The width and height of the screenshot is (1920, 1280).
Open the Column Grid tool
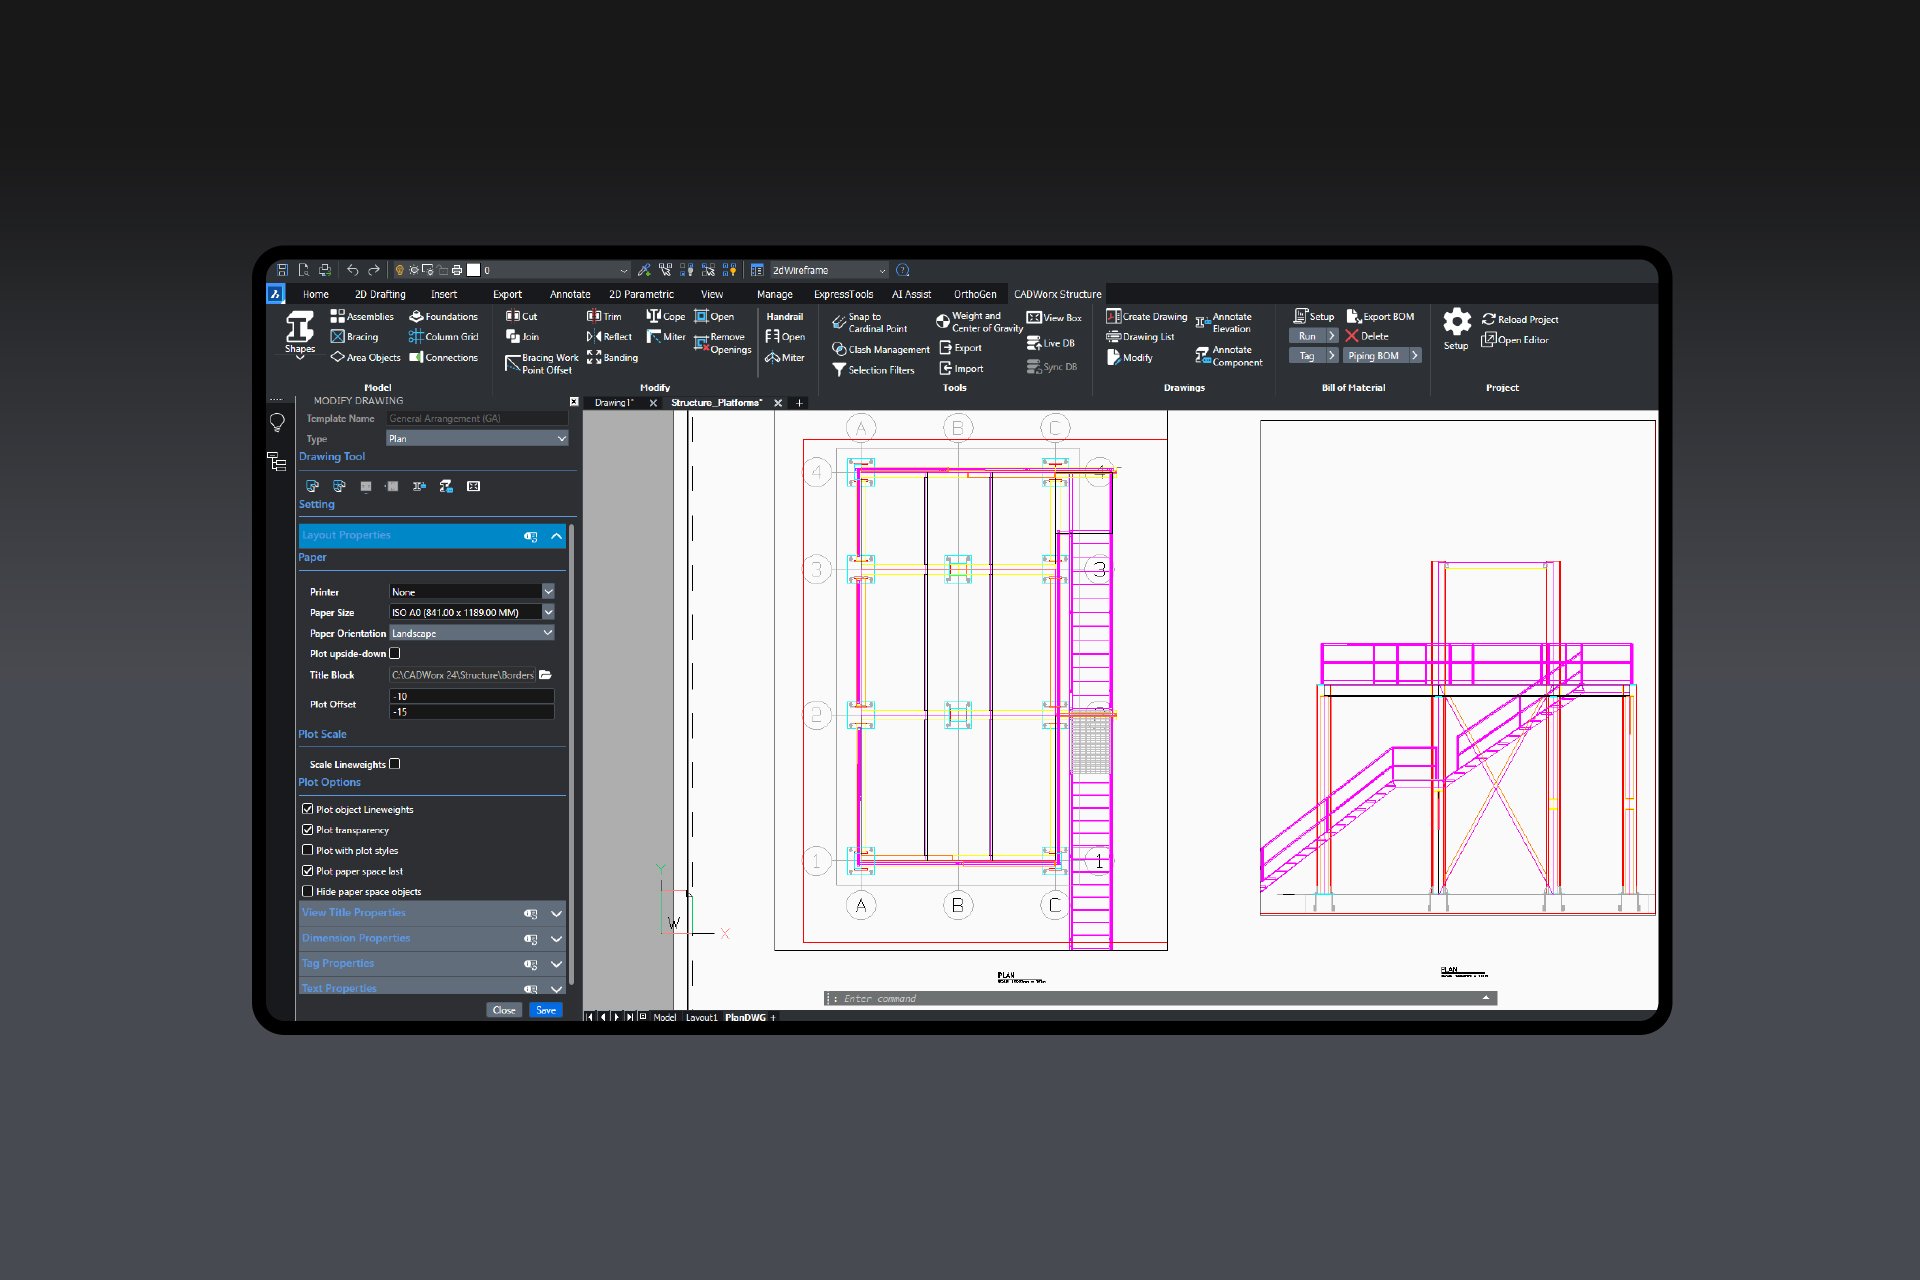click(444, 336)
